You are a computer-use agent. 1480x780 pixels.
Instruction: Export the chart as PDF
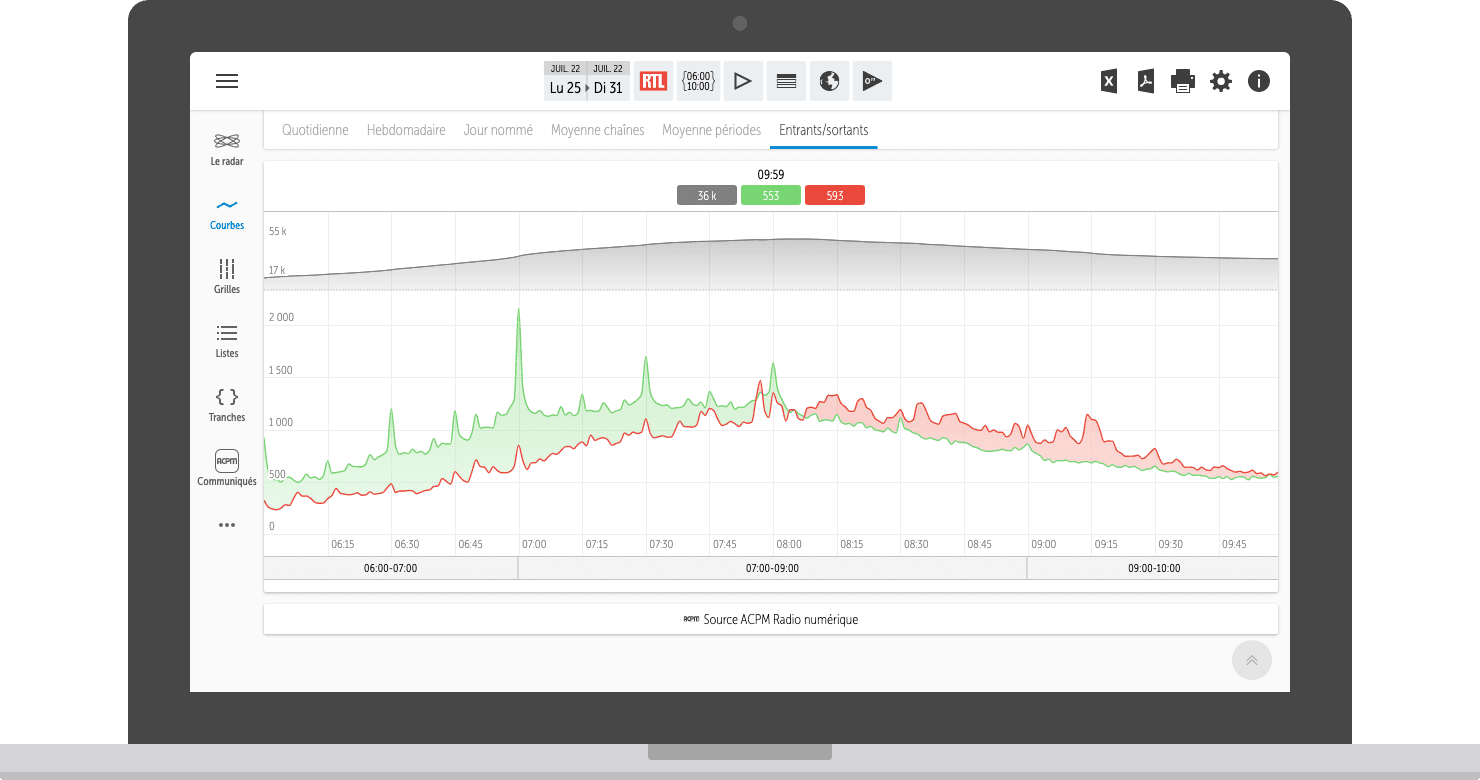pyautogui.click(x=1146, y=82)
